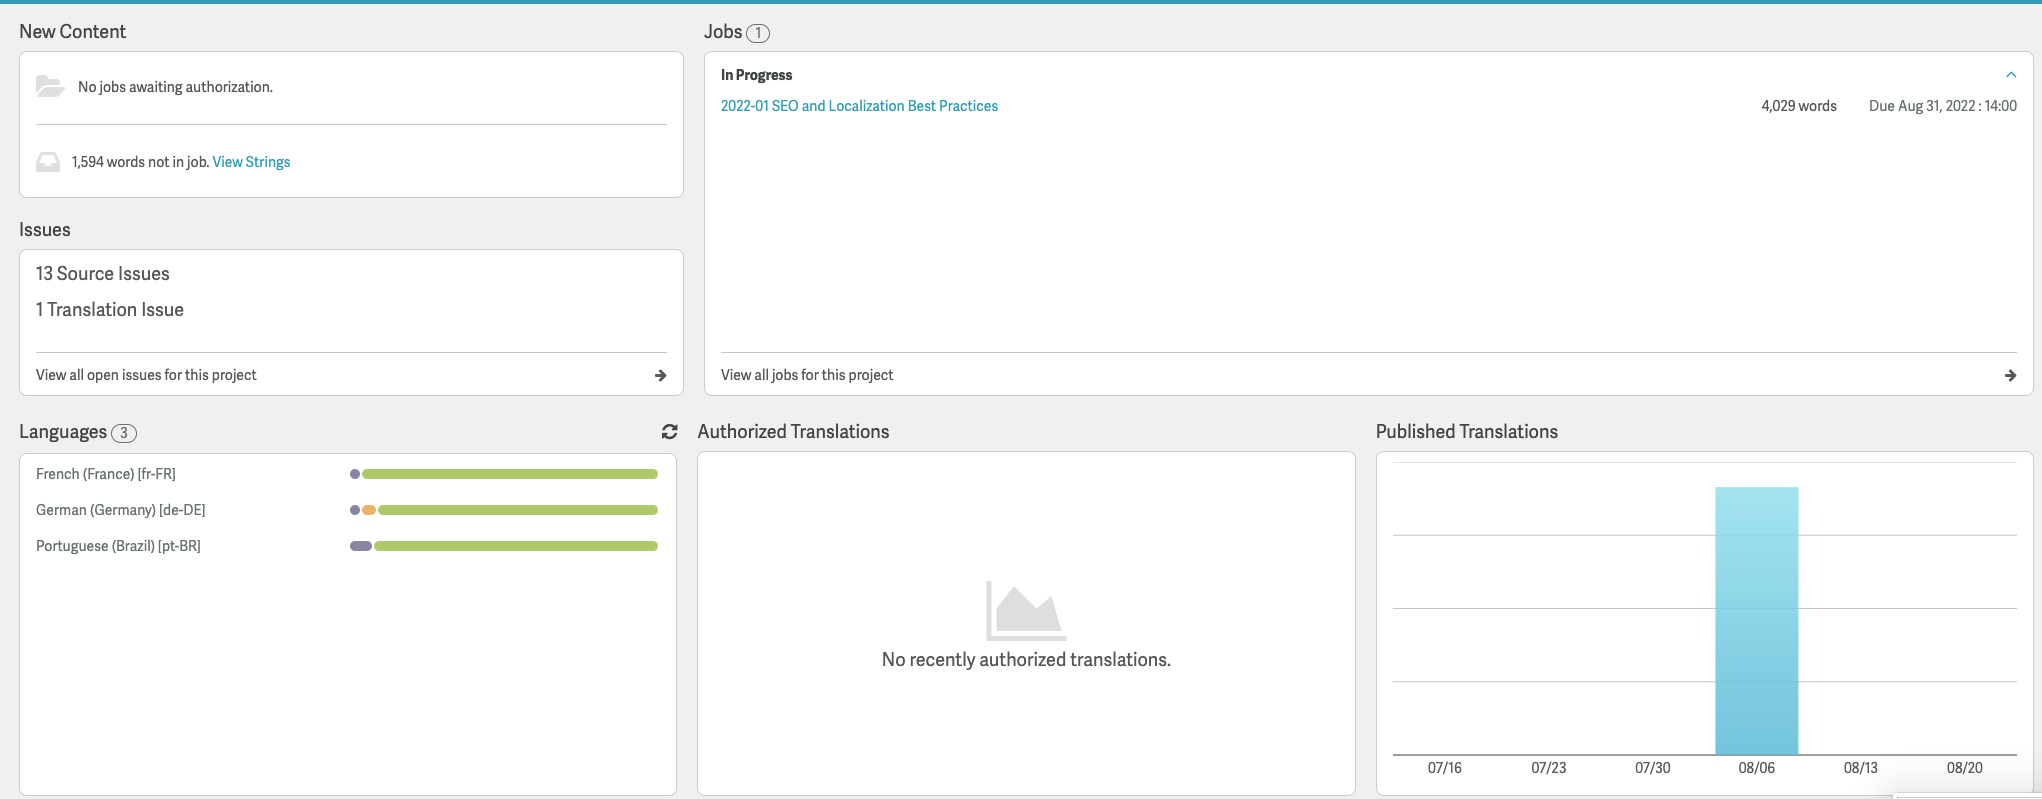Click View all jobs for this project
The height and width of the screenshot is (799, 2042).
(807, 375)
